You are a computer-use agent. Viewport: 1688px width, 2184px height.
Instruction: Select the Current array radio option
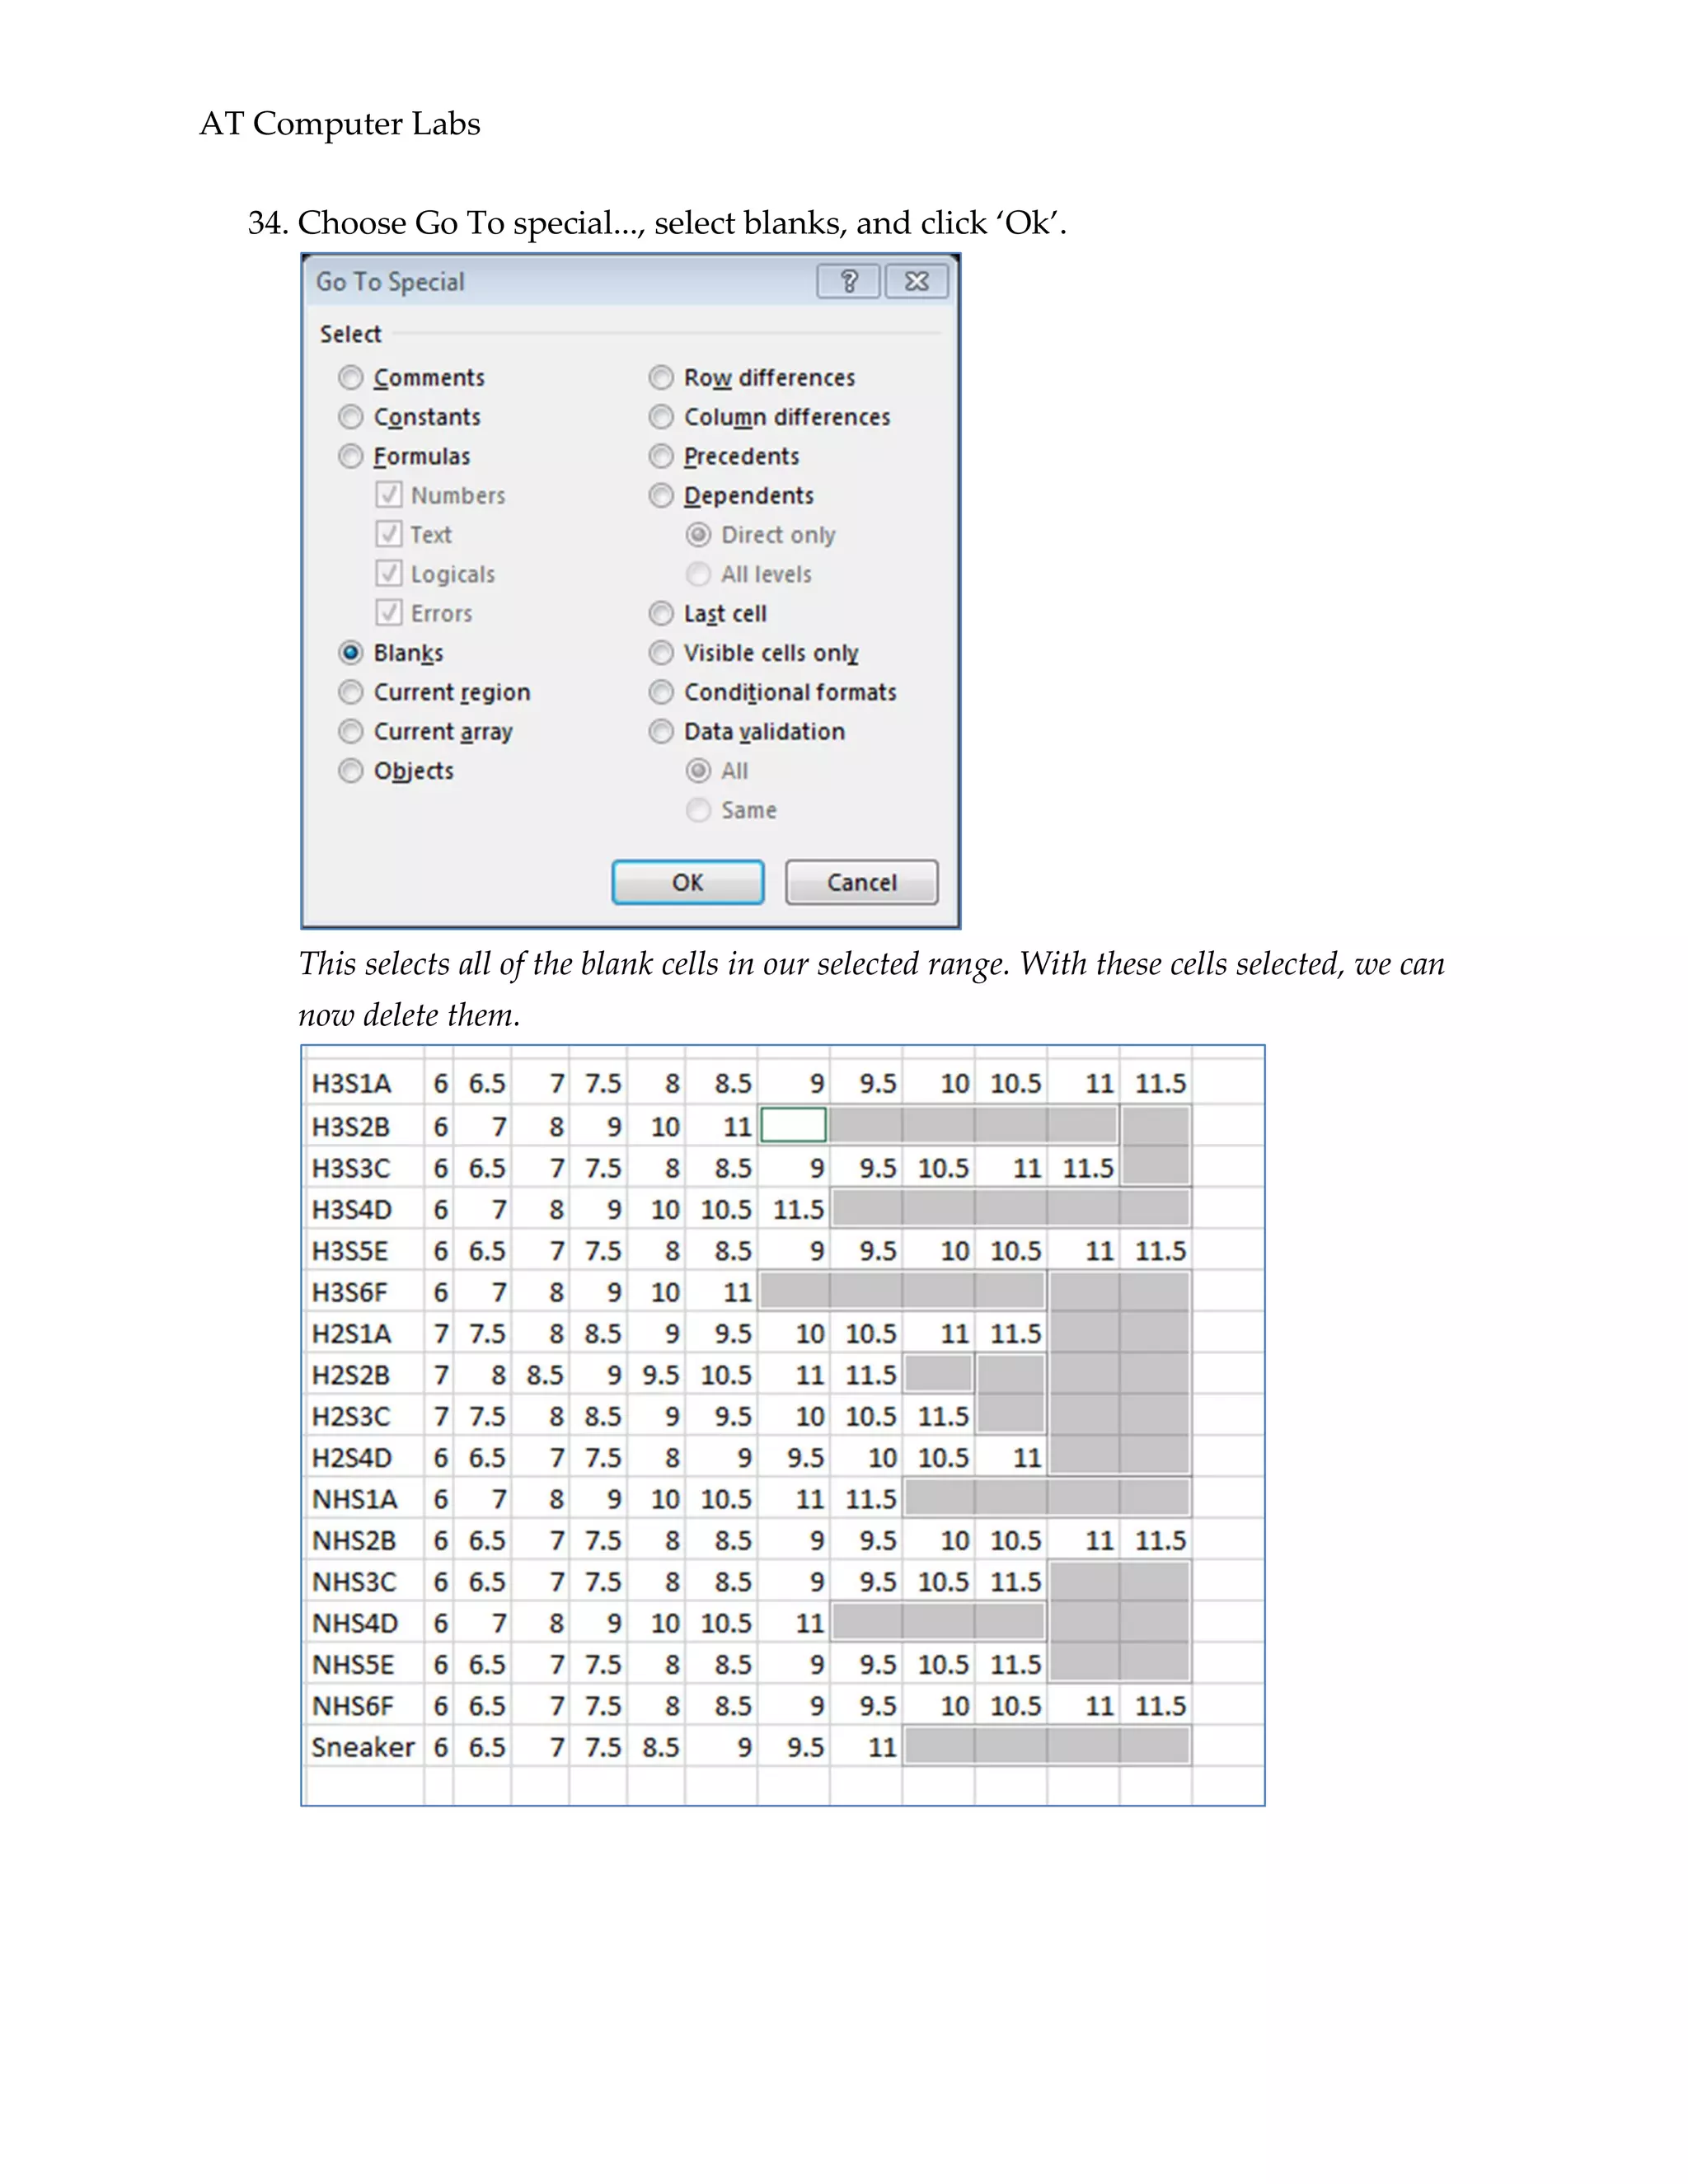click(350, 731)
